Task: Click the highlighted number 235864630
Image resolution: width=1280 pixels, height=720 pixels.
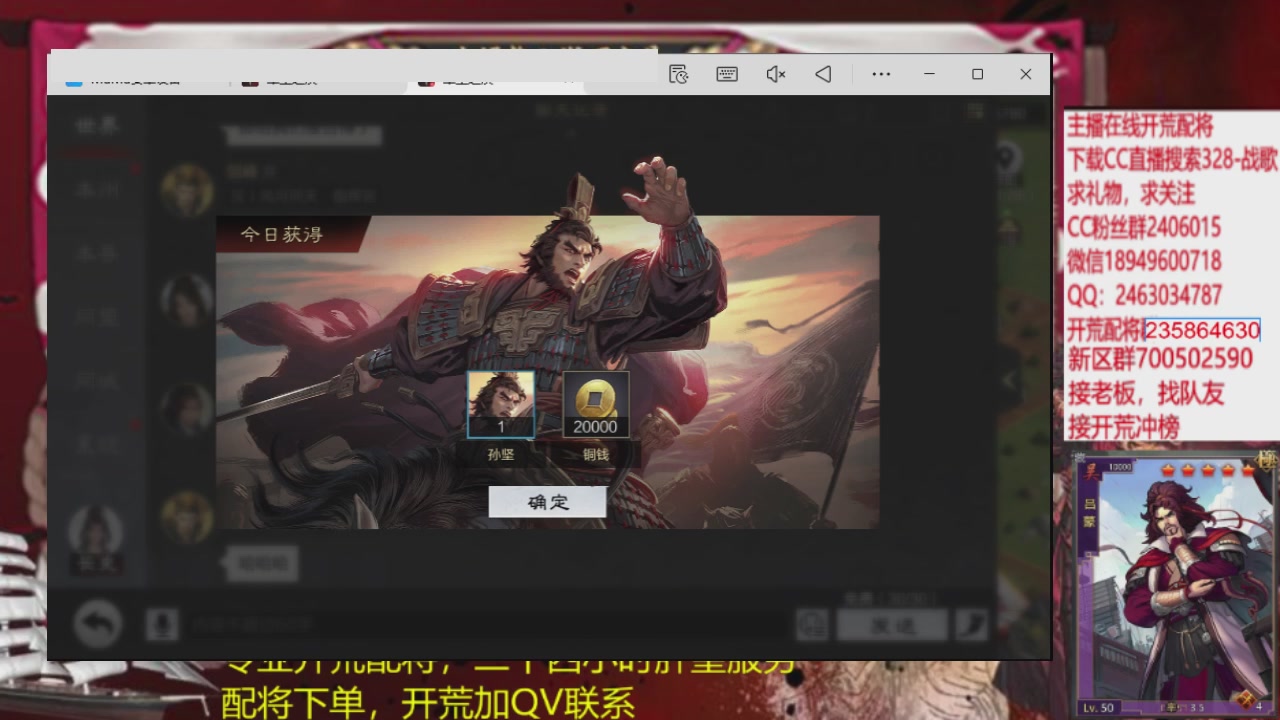Action: coord(1202,330)
